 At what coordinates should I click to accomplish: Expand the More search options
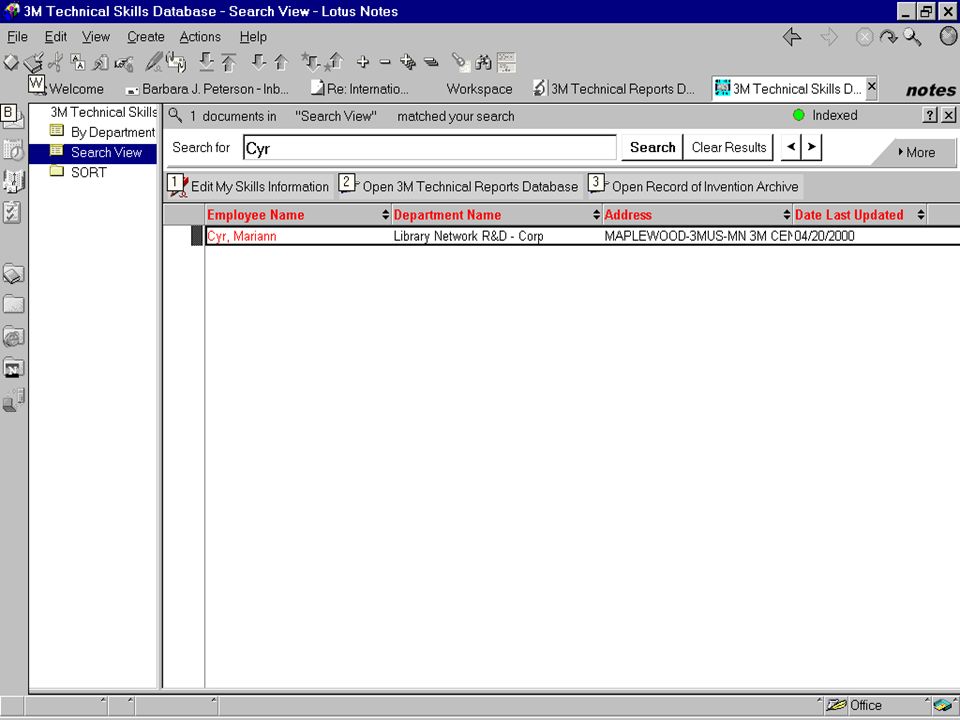pos(916,152)
